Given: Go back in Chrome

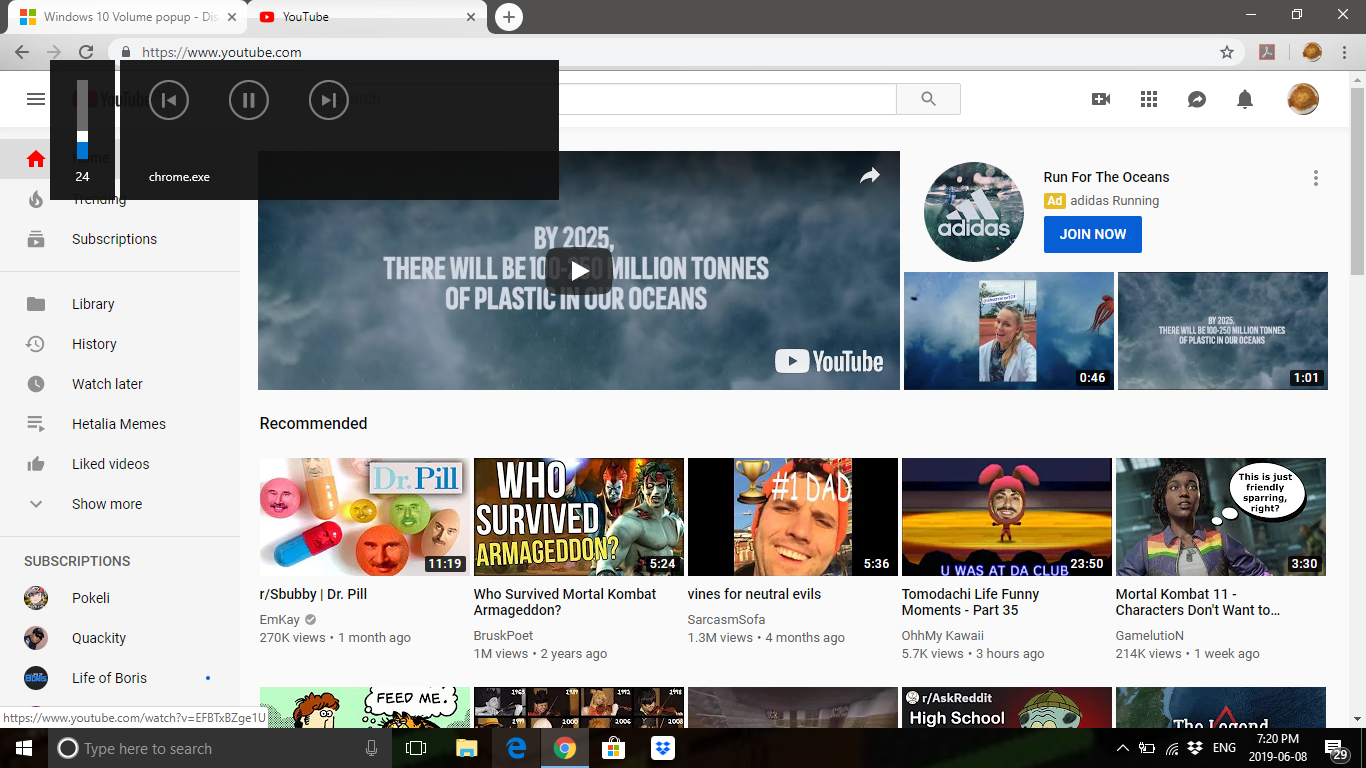Looking at the screenshot, I should (x=22, y=52).
